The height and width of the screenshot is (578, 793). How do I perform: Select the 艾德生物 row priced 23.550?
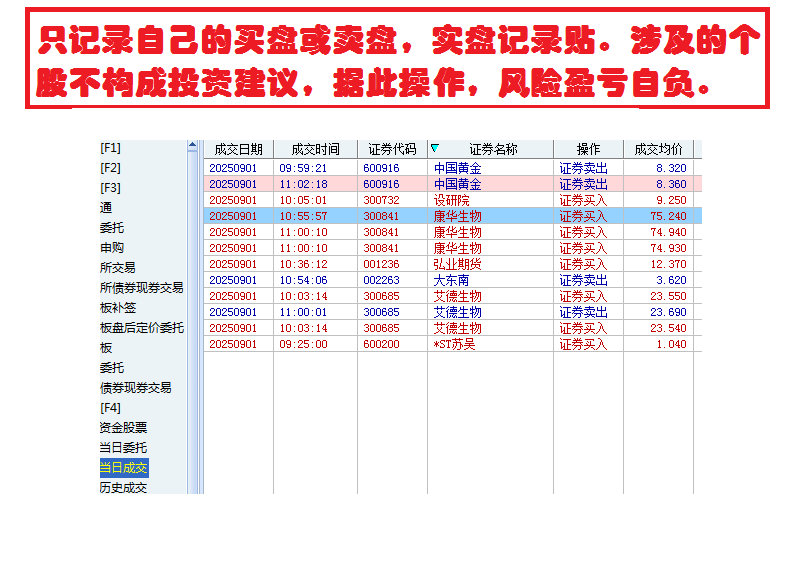pos(453,296)
